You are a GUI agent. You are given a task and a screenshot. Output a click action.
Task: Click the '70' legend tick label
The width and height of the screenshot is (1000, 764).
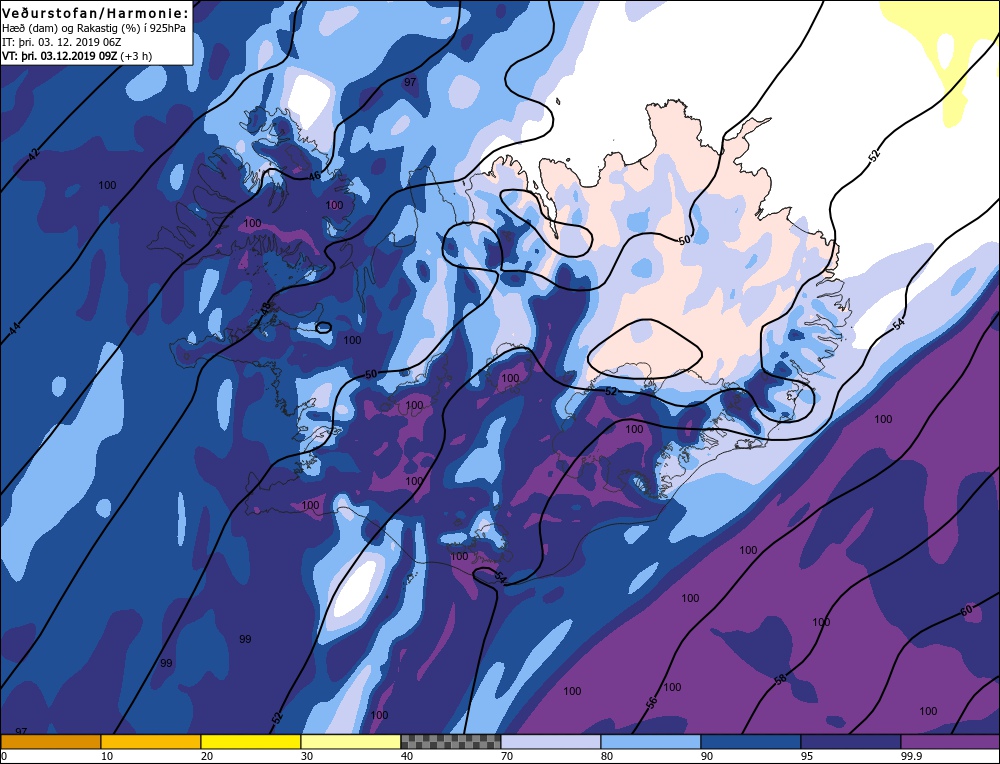(x=507, y=756)
